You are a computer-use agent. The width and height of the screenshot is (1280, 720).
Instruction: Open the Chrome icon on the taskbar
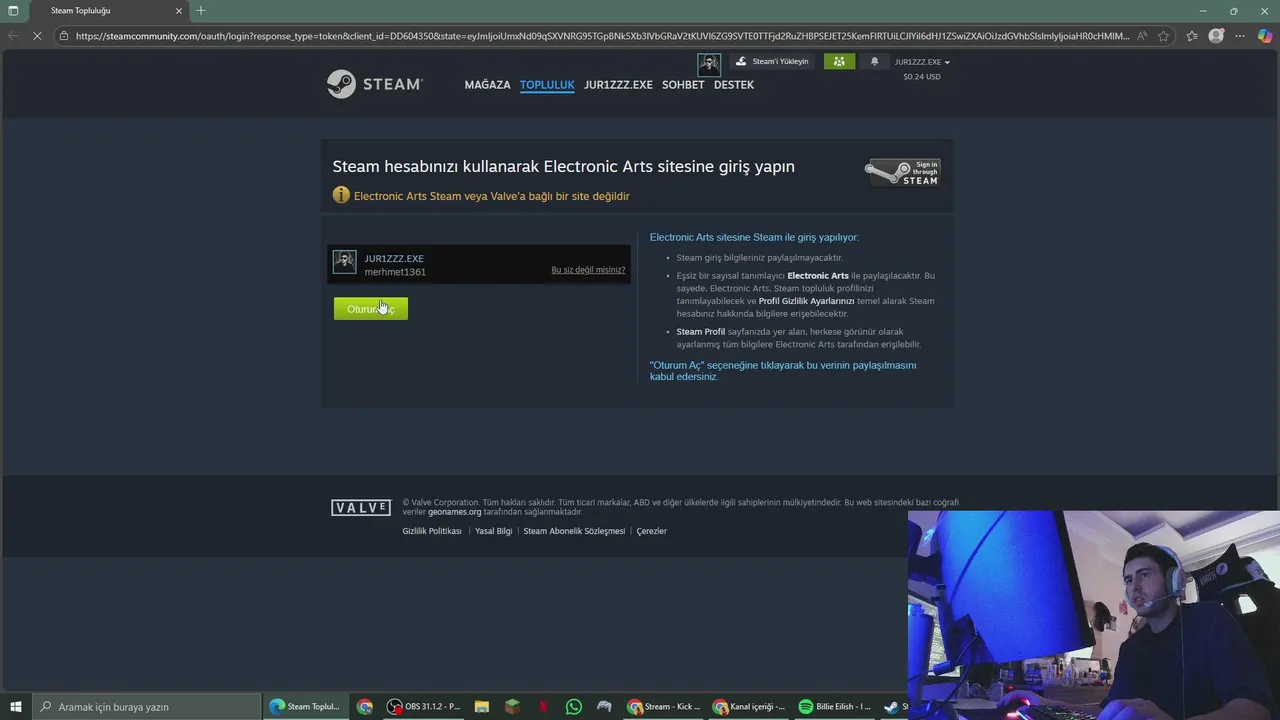point(365,706)
